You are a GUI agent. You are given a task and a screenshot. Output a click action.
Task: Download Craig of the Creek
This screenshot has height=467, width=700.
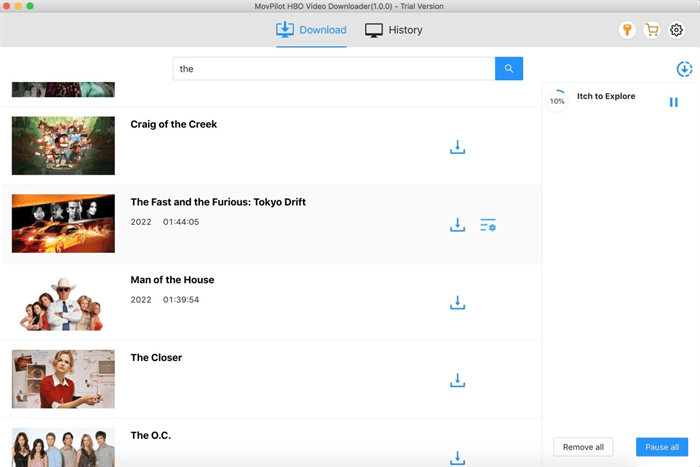point(457,147)
